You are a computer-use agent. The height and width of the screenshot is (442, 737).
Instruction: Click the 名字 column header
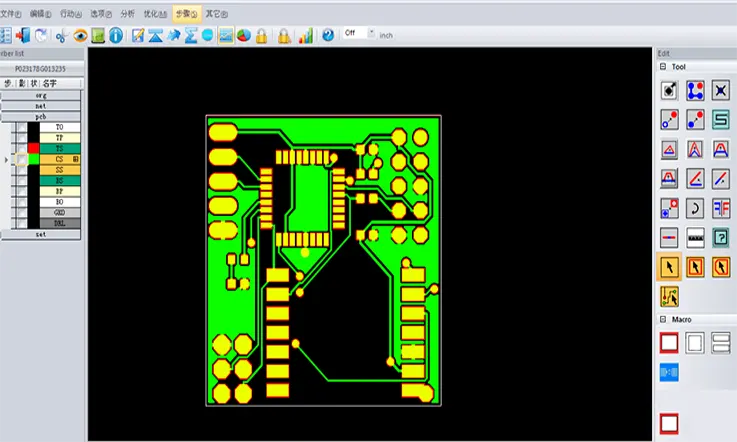[x=49, y=84]
